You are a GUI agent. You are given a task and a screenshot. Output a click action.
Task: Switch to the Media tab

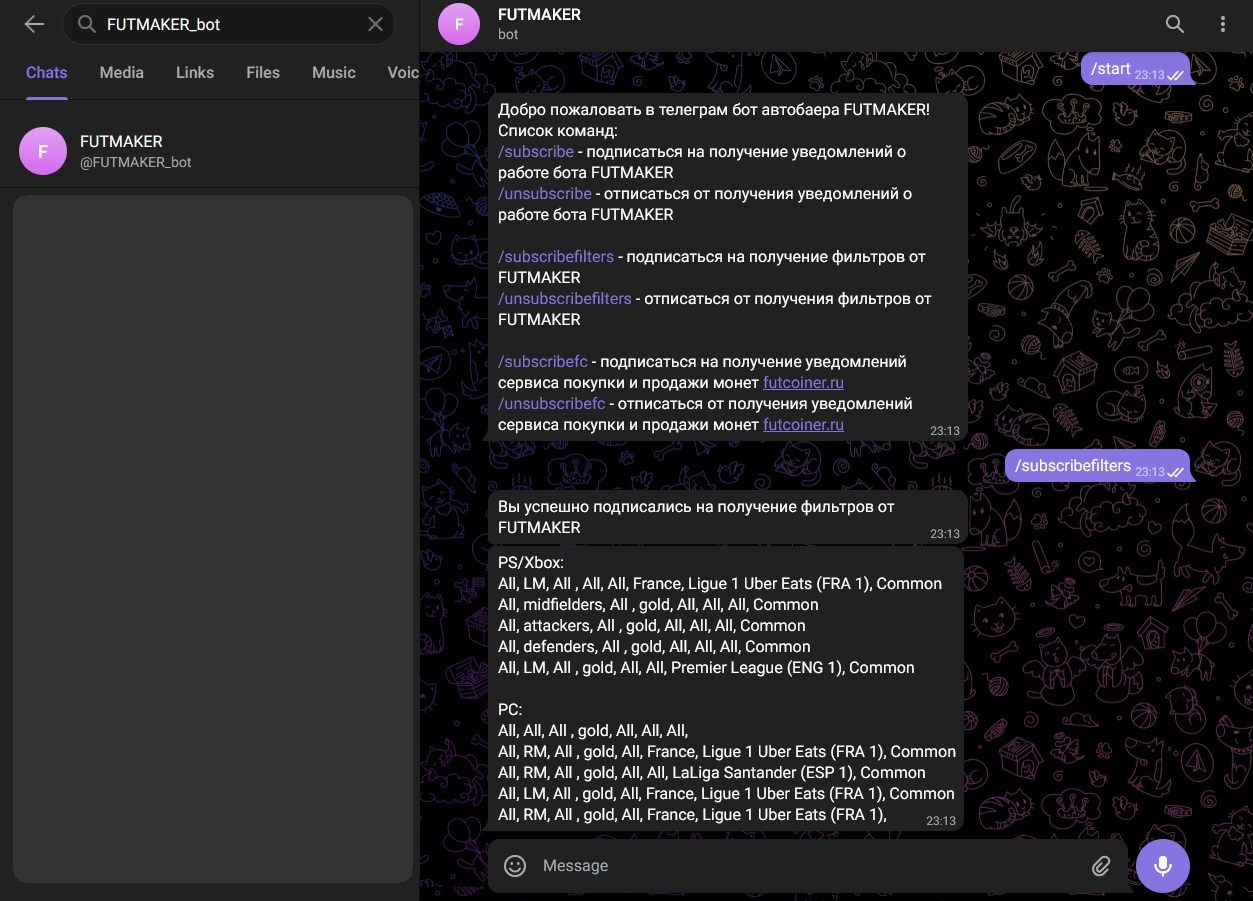[121, 73]
